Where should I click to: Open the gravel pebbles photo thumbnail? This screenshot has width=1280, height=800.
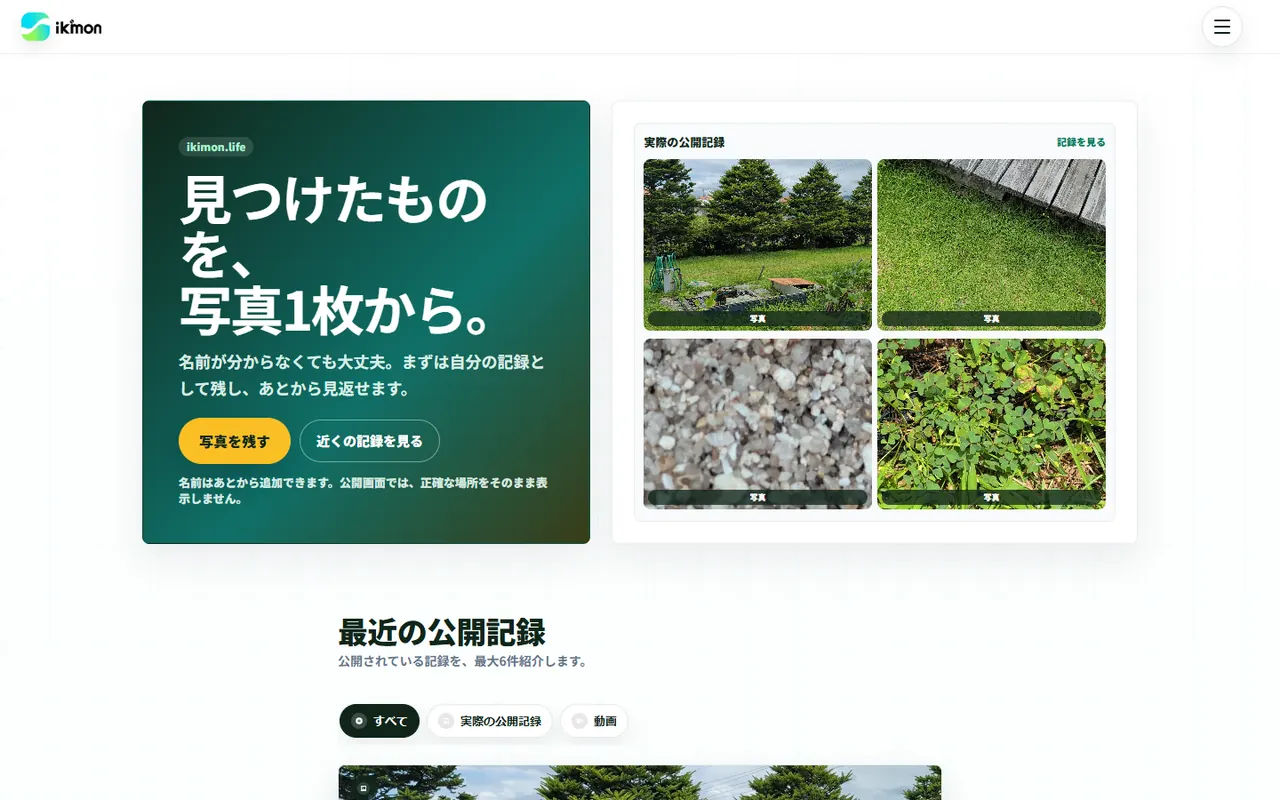[x=758, y=424]
